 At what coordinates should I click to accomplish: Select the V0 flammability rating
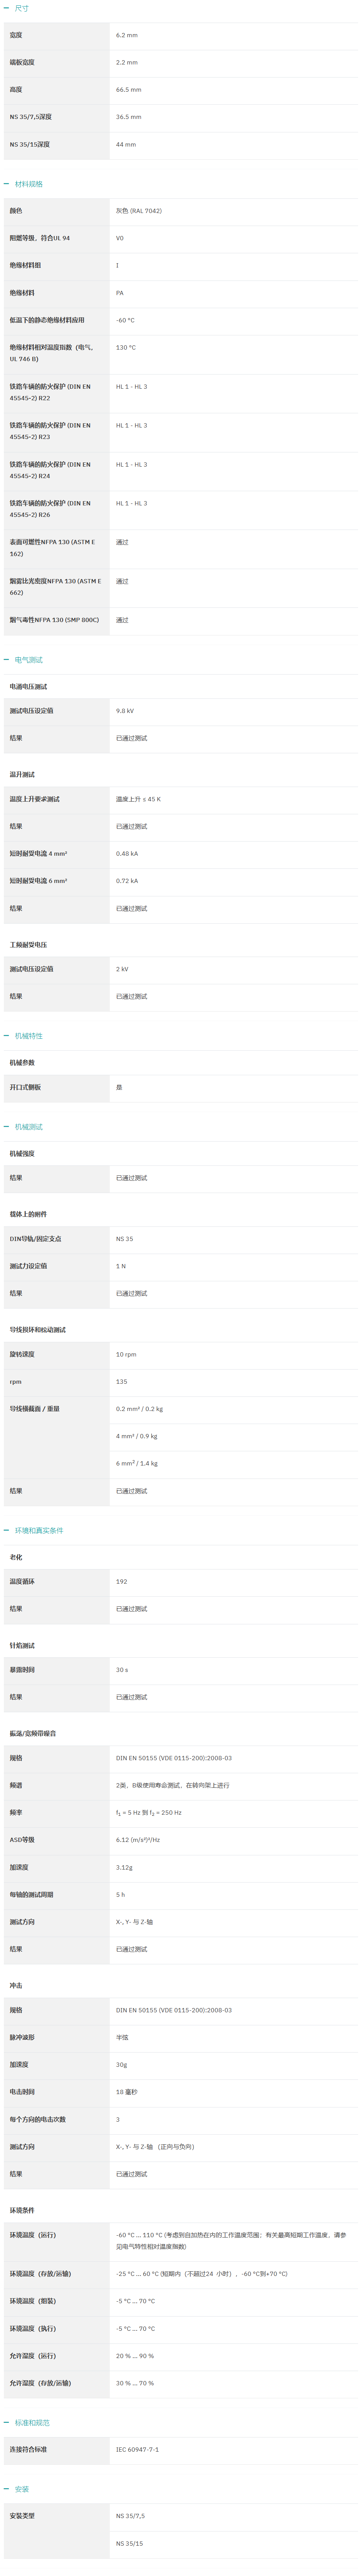(x=120, y=238)
